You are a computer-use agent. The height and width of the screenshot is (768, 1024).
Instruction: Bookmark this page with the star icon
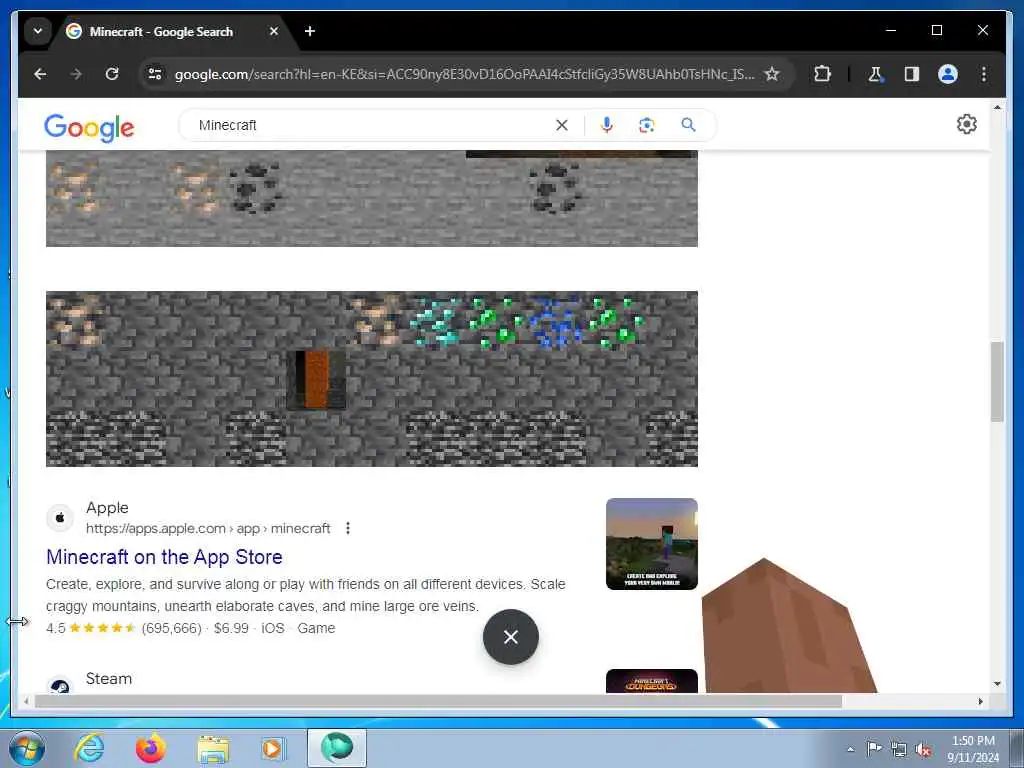[x=772, y=74]
